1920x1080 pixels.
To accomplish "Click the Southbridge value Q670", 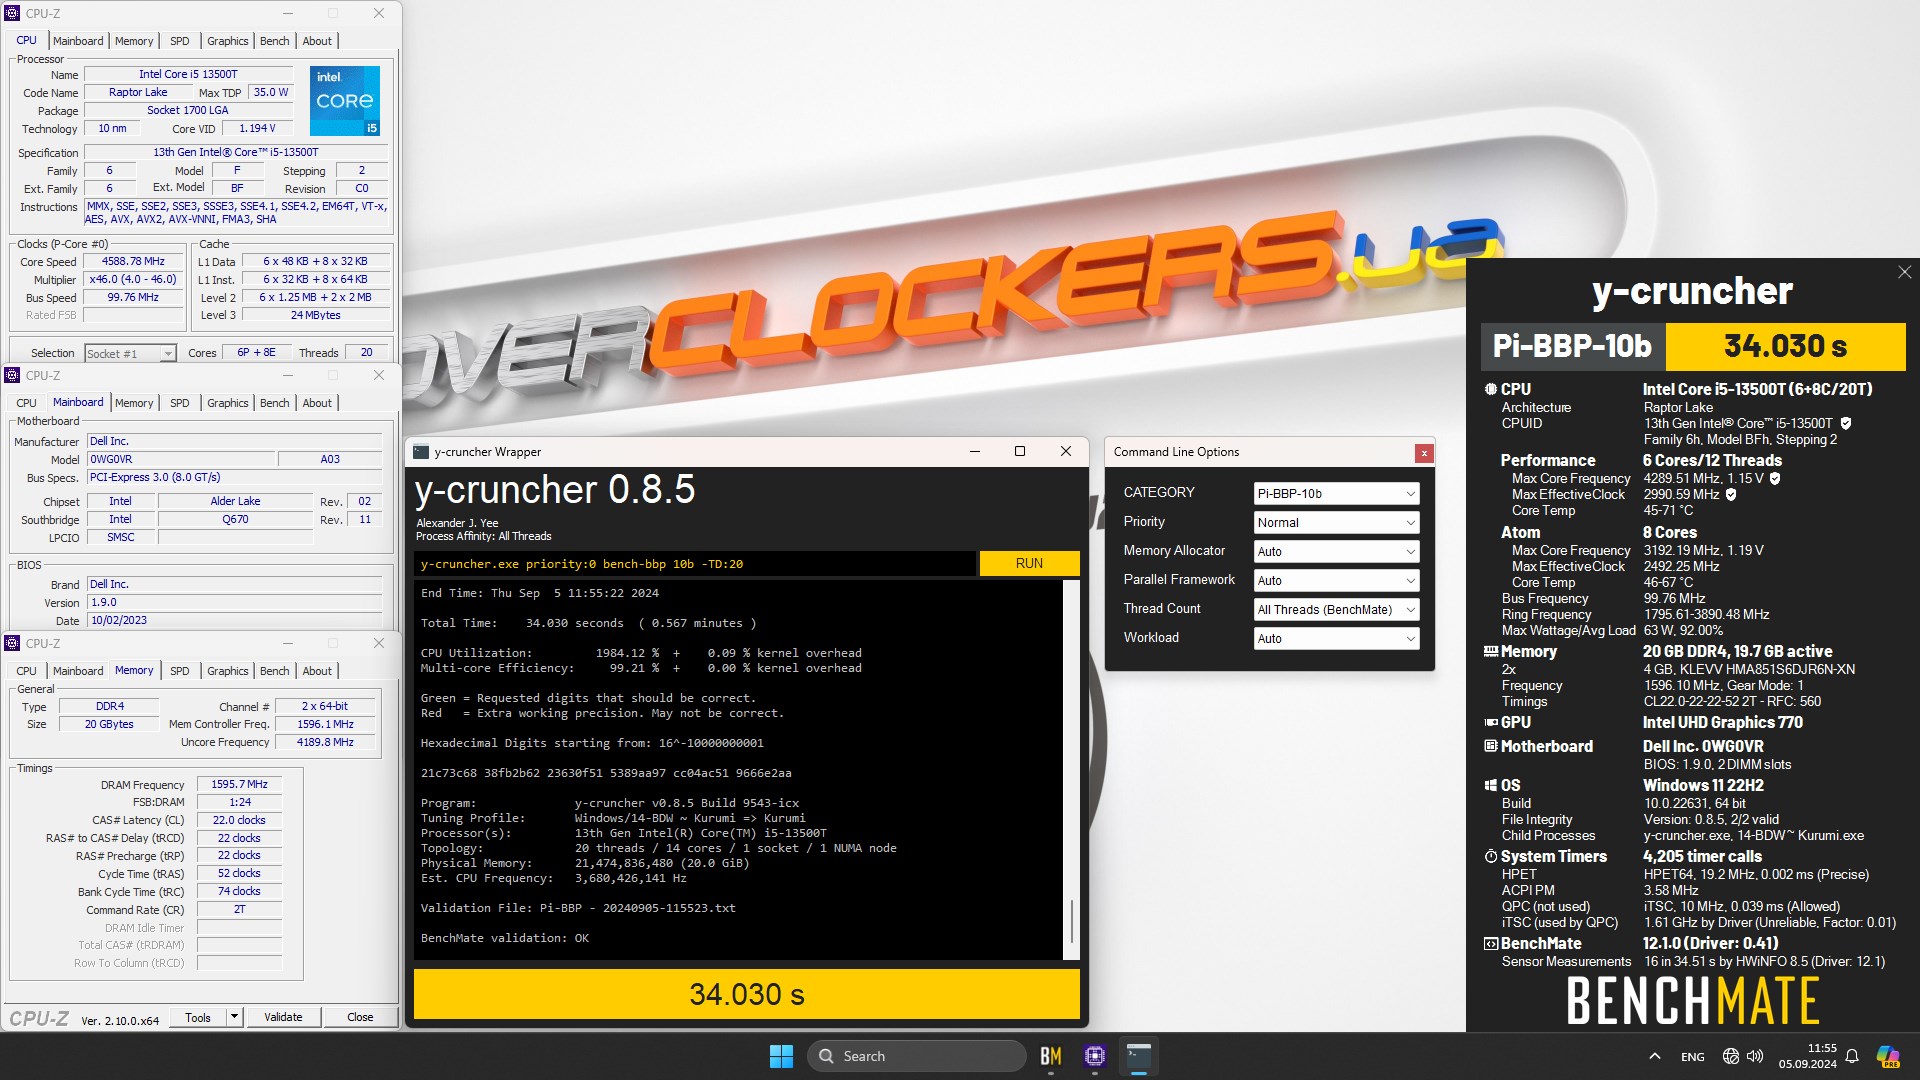I will point(236,520).
